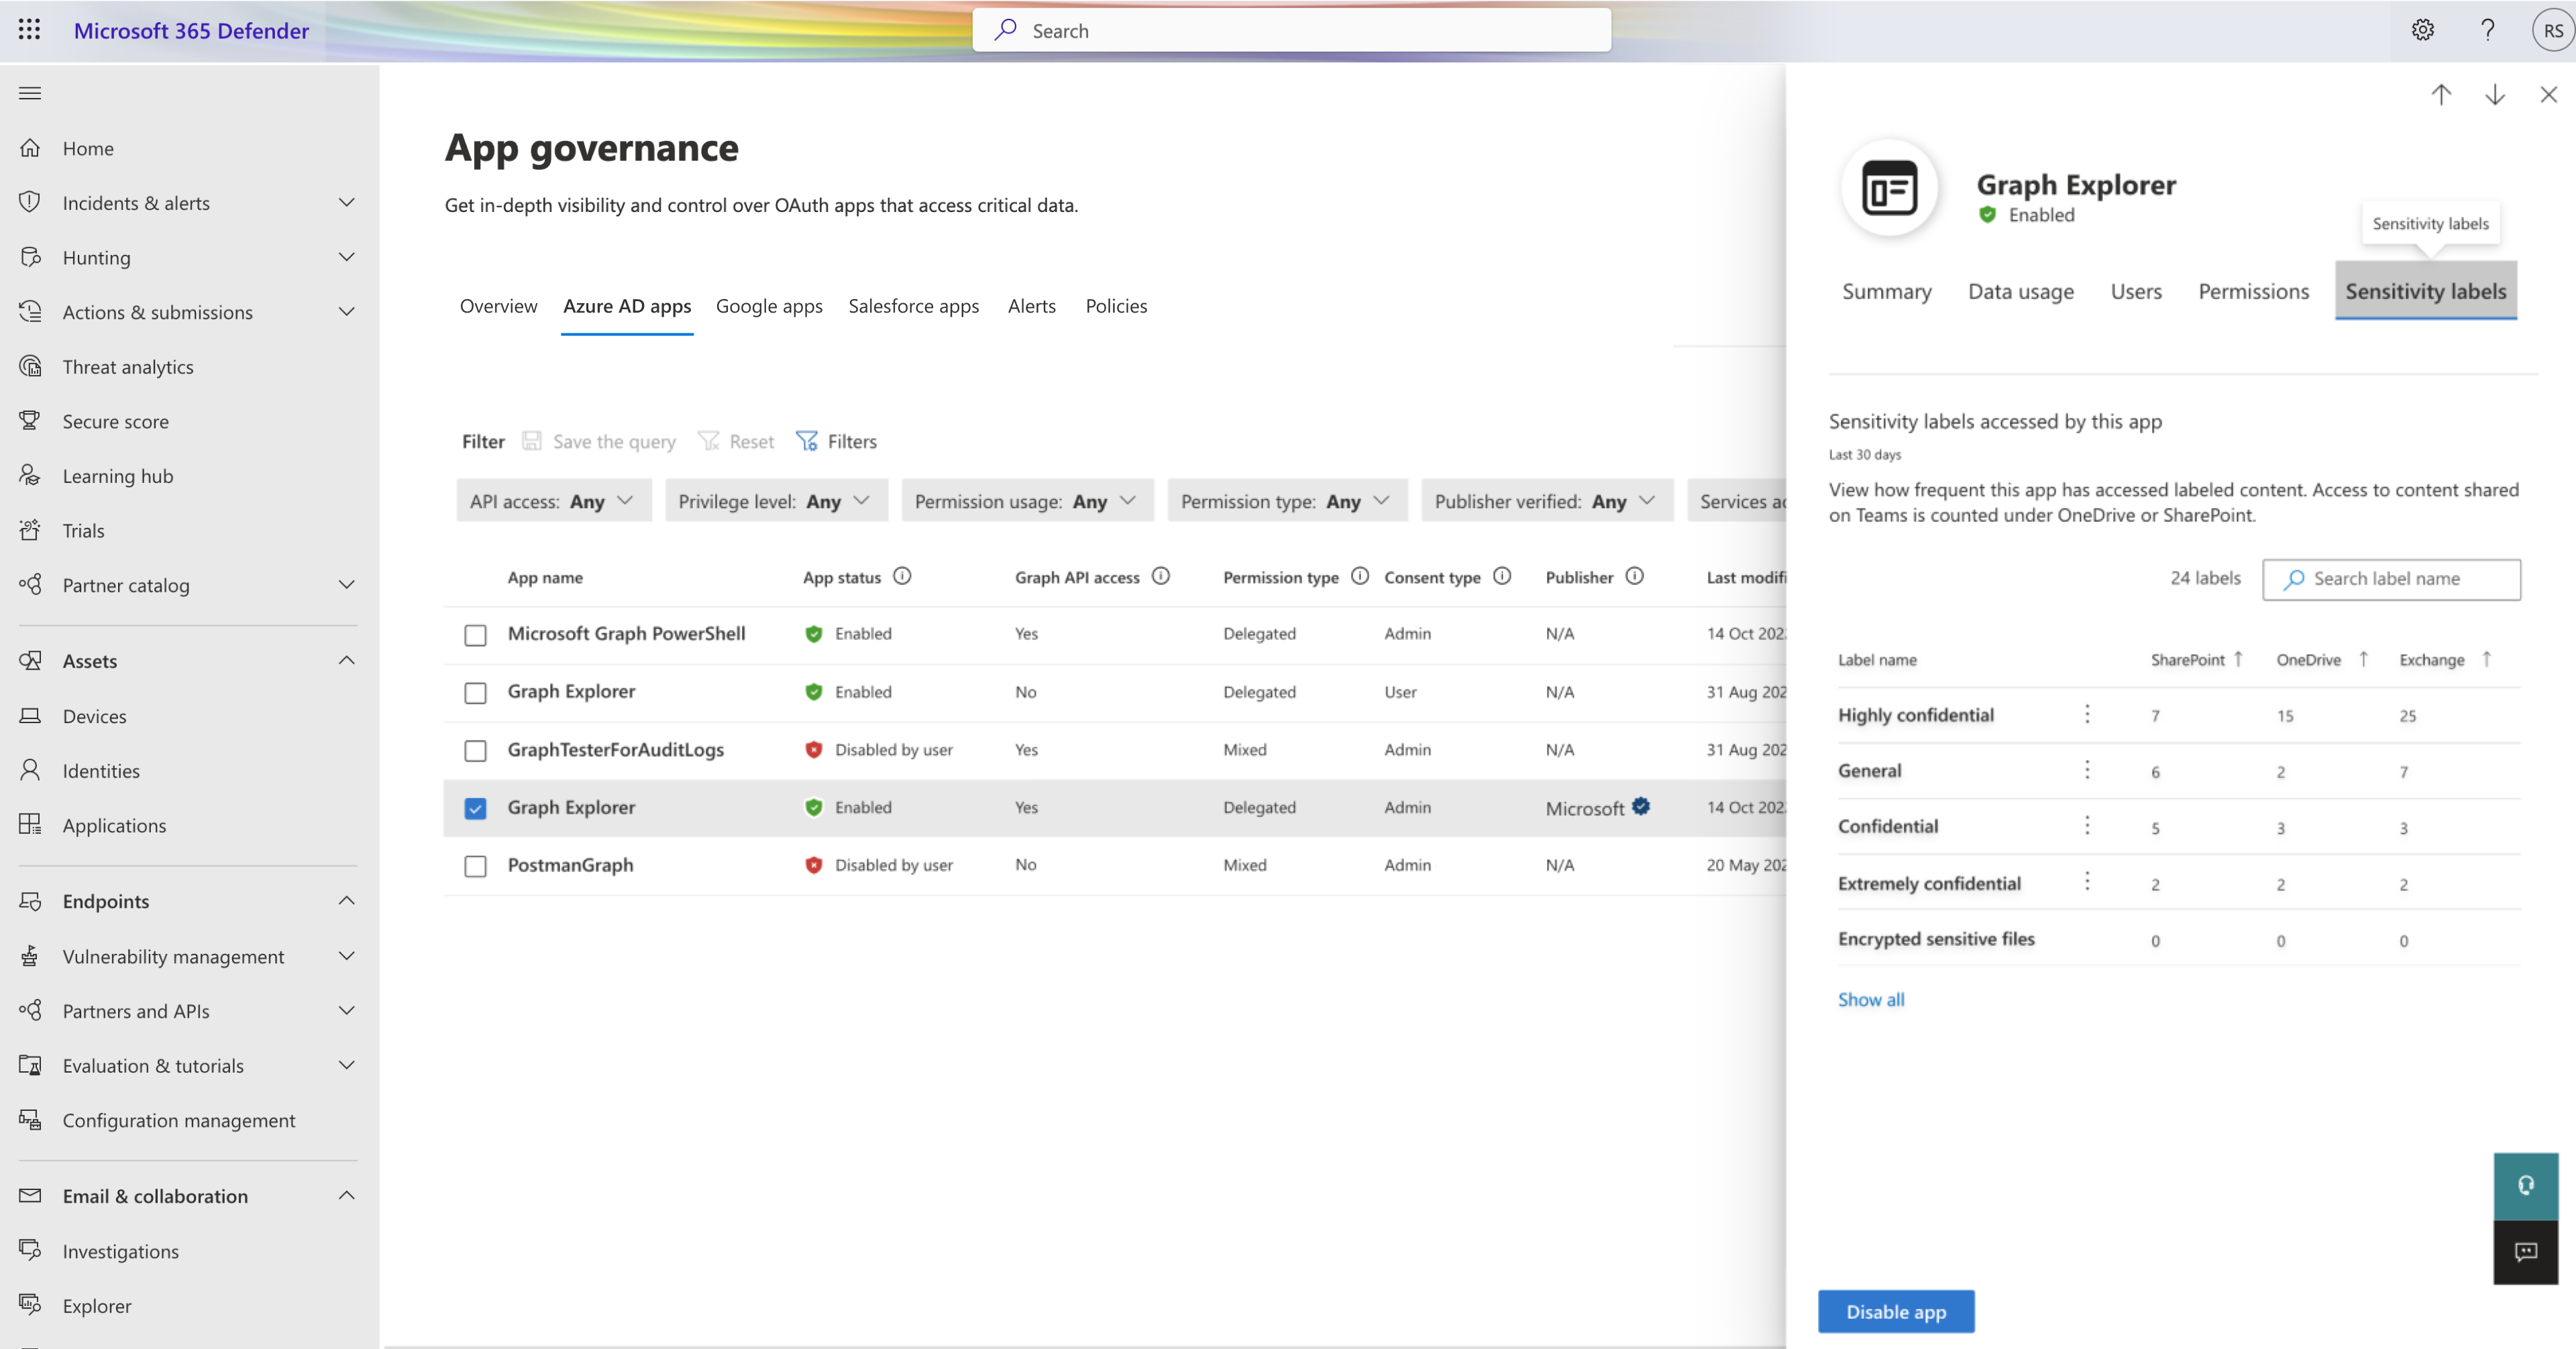The image size is (2576, 1349).
Task: Click the three-dot menu for General label
Action: pos(2086,770)
